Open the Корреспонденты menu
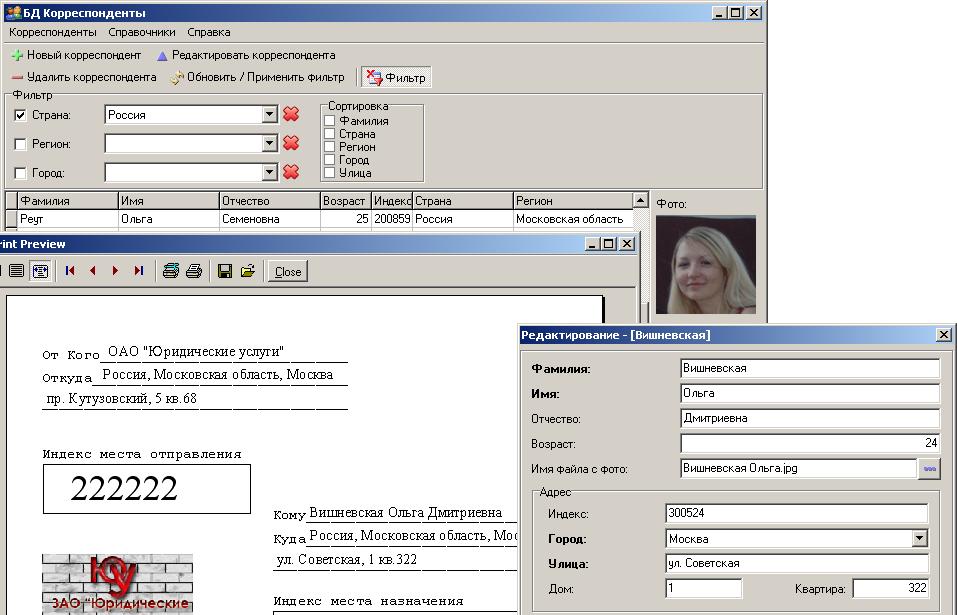957x615 pixels. (52, 32)
